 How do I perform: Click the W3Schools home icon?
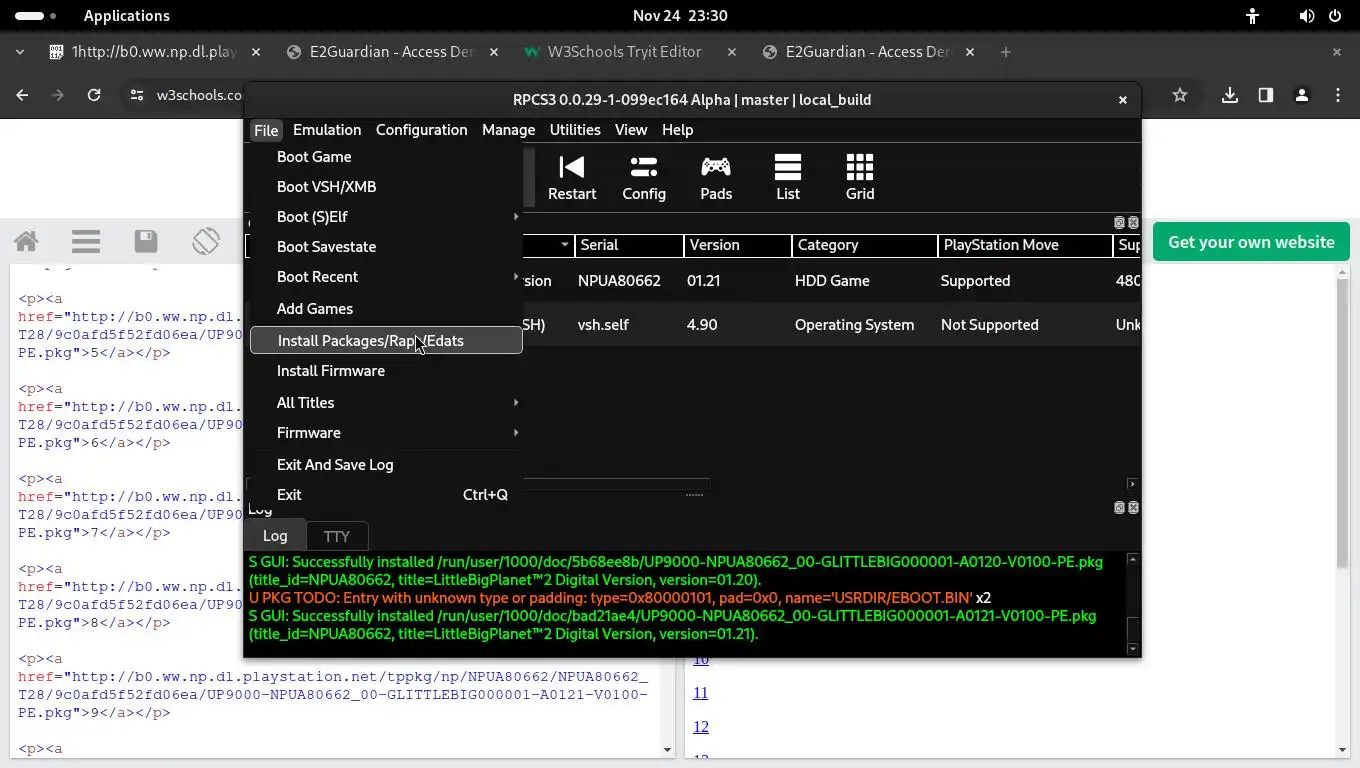pos(26,241)
